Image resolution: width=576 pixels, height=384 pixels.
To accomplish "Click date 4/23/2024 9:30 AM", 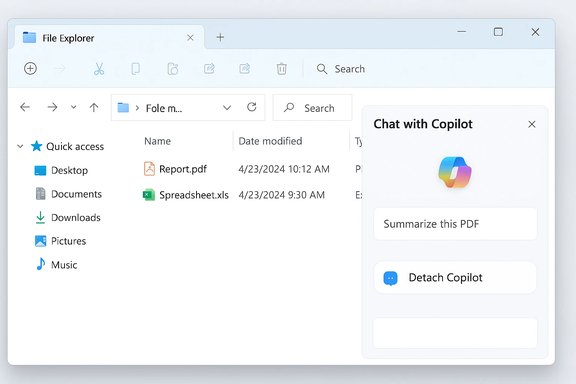I will [x=281, y=195].
